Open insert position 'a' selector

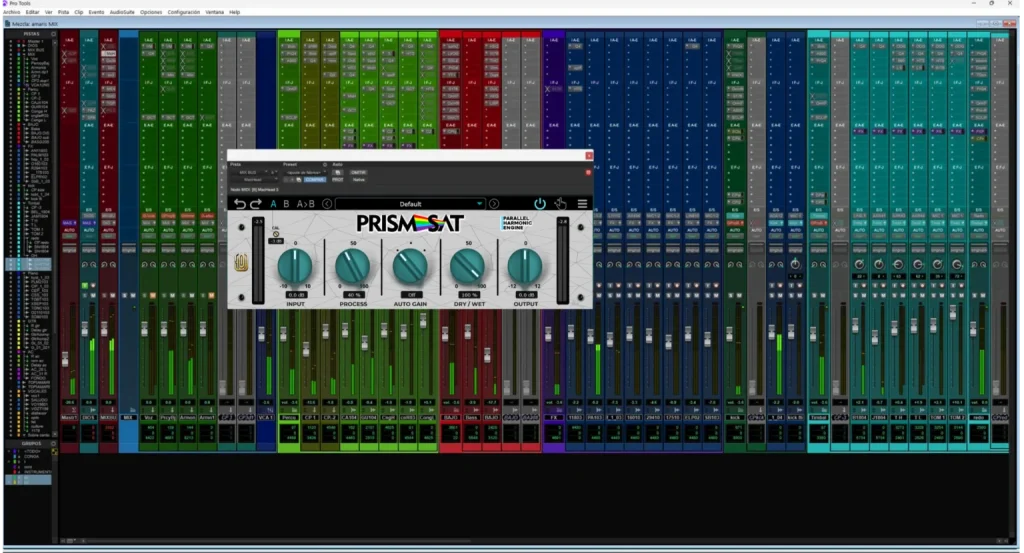274,172
